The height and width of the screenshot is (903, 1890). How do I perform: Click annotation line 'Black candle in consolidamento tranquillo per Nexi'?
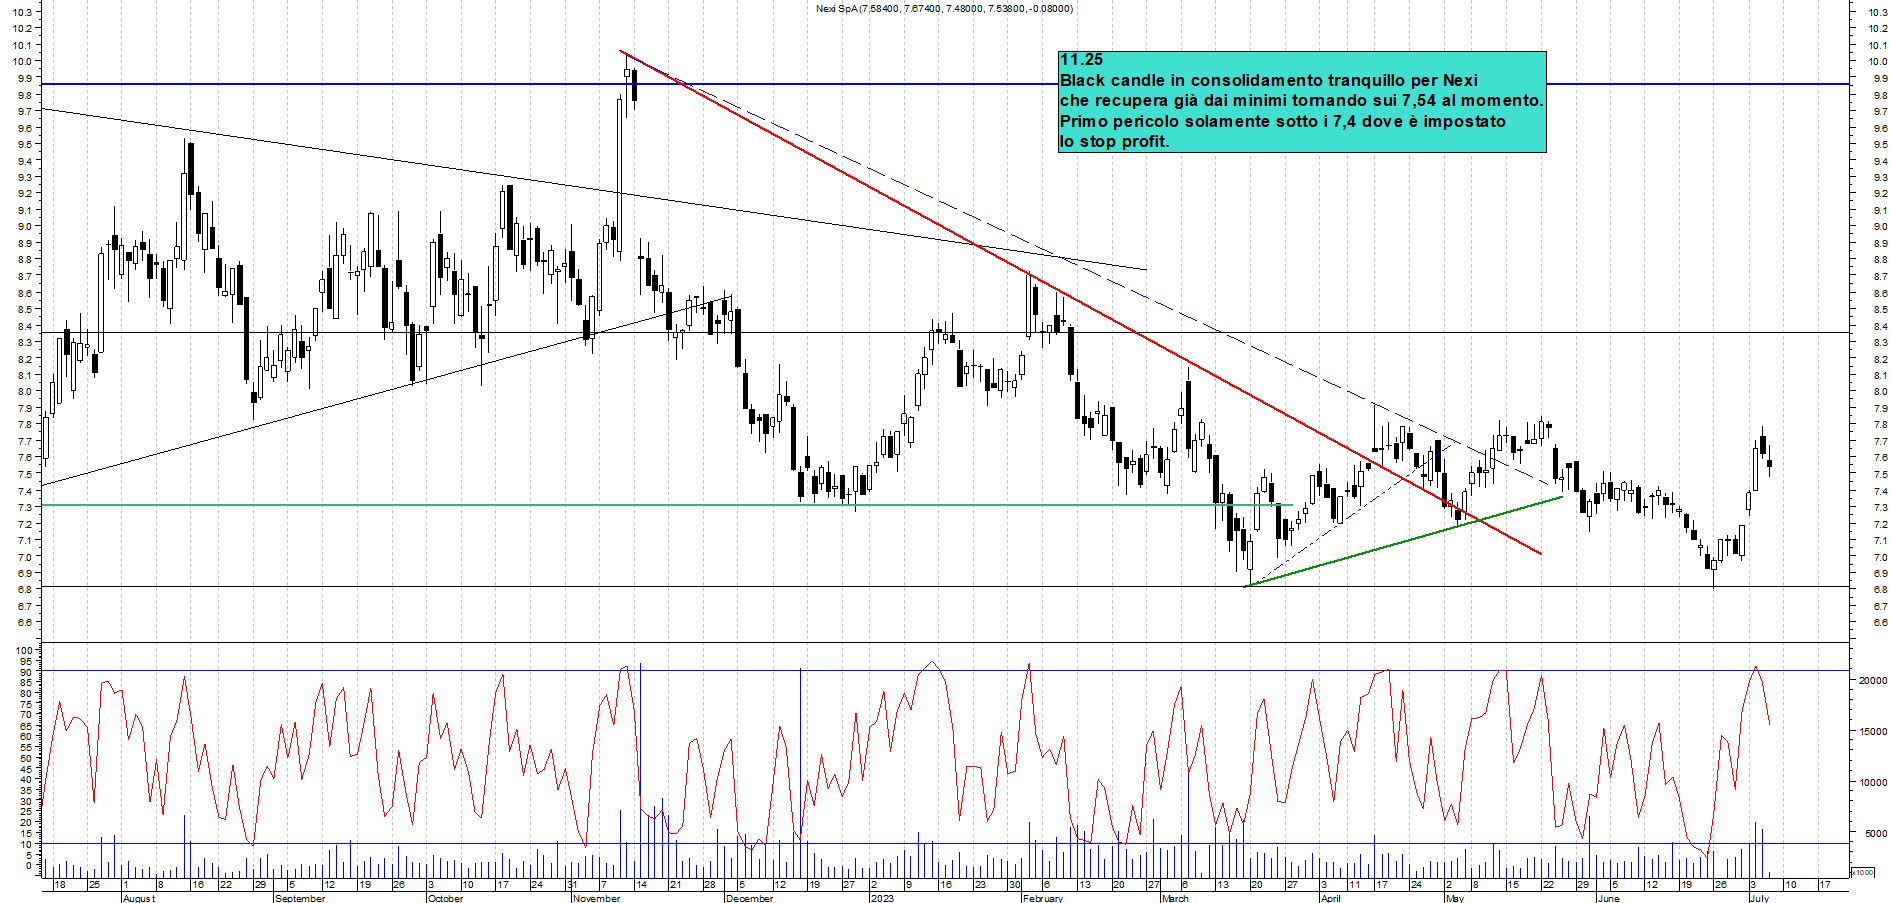click(x=1269, y=81)
